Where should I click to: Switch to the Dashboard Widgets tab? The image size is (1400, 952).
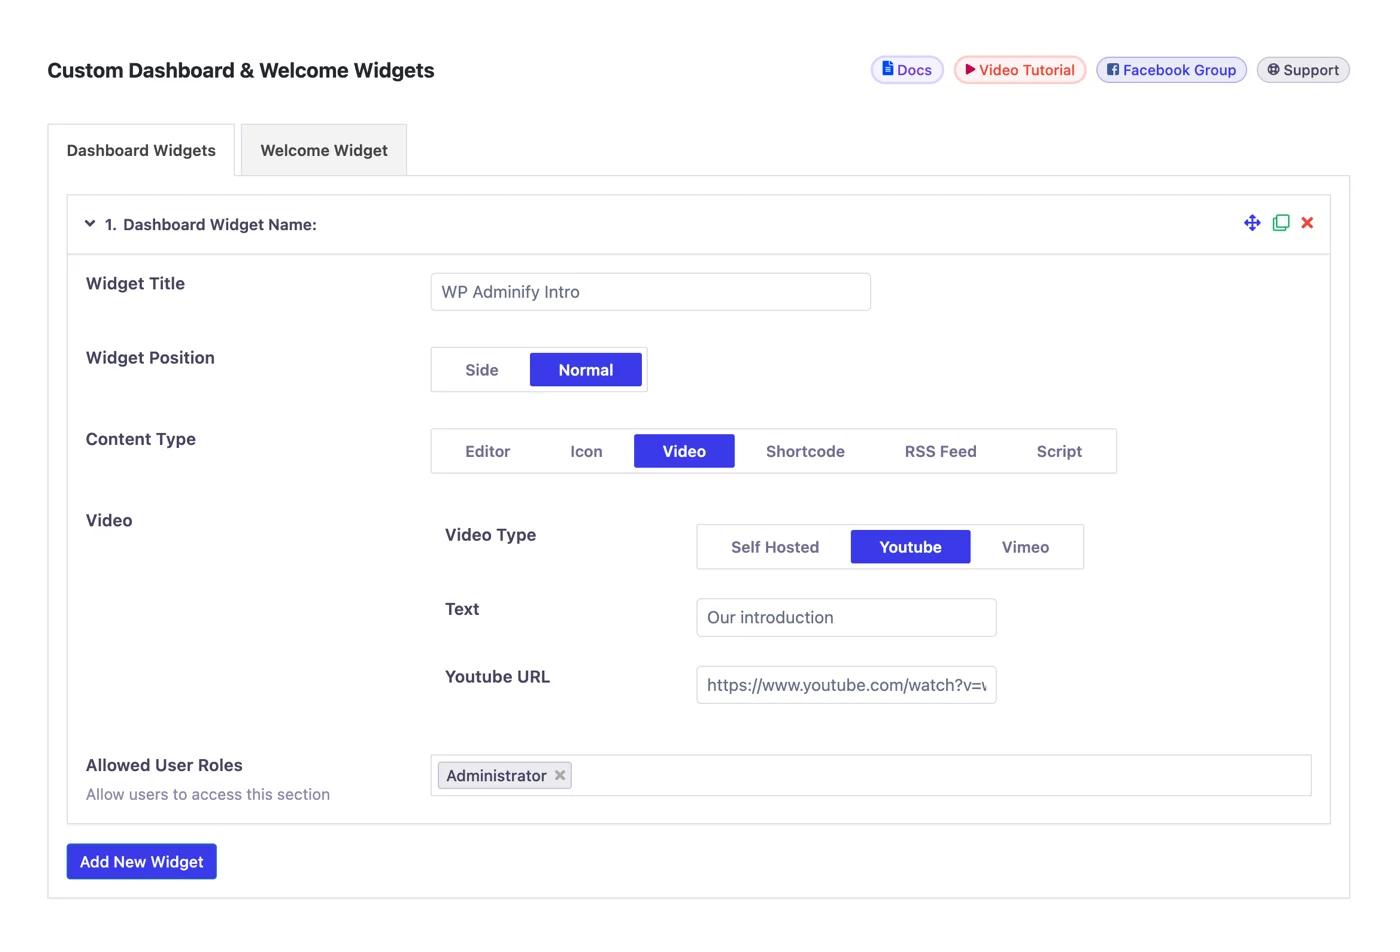(x=141, y=150)
